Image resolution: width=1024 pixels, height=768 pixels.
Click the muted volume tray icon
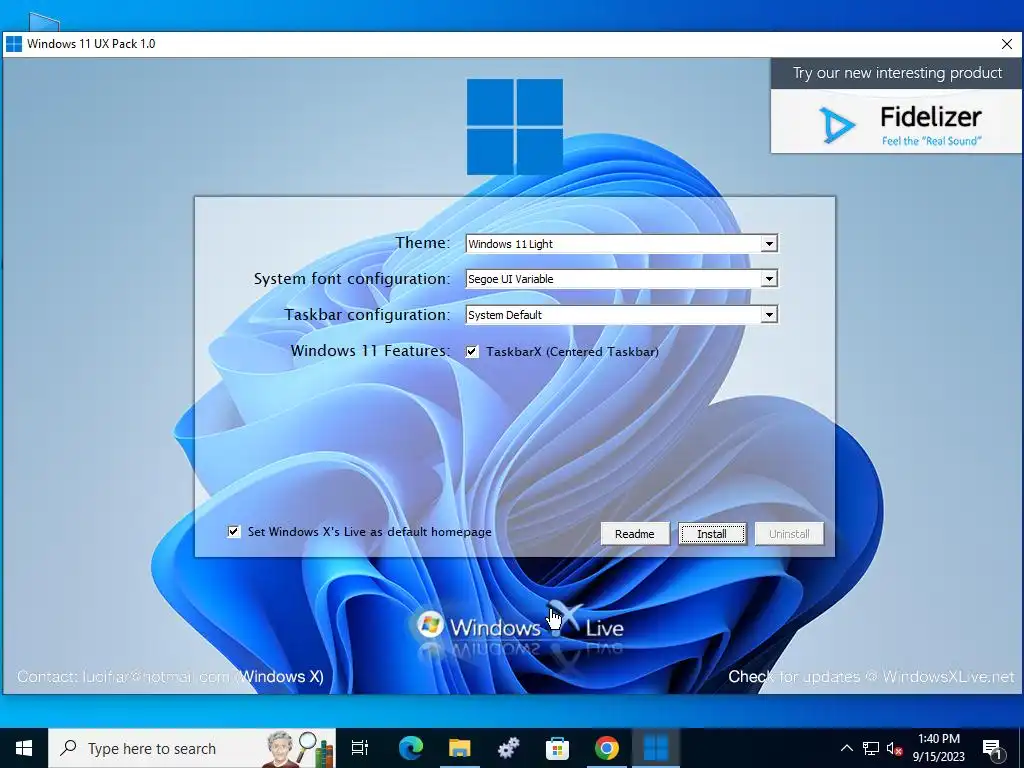pos(895,748)
